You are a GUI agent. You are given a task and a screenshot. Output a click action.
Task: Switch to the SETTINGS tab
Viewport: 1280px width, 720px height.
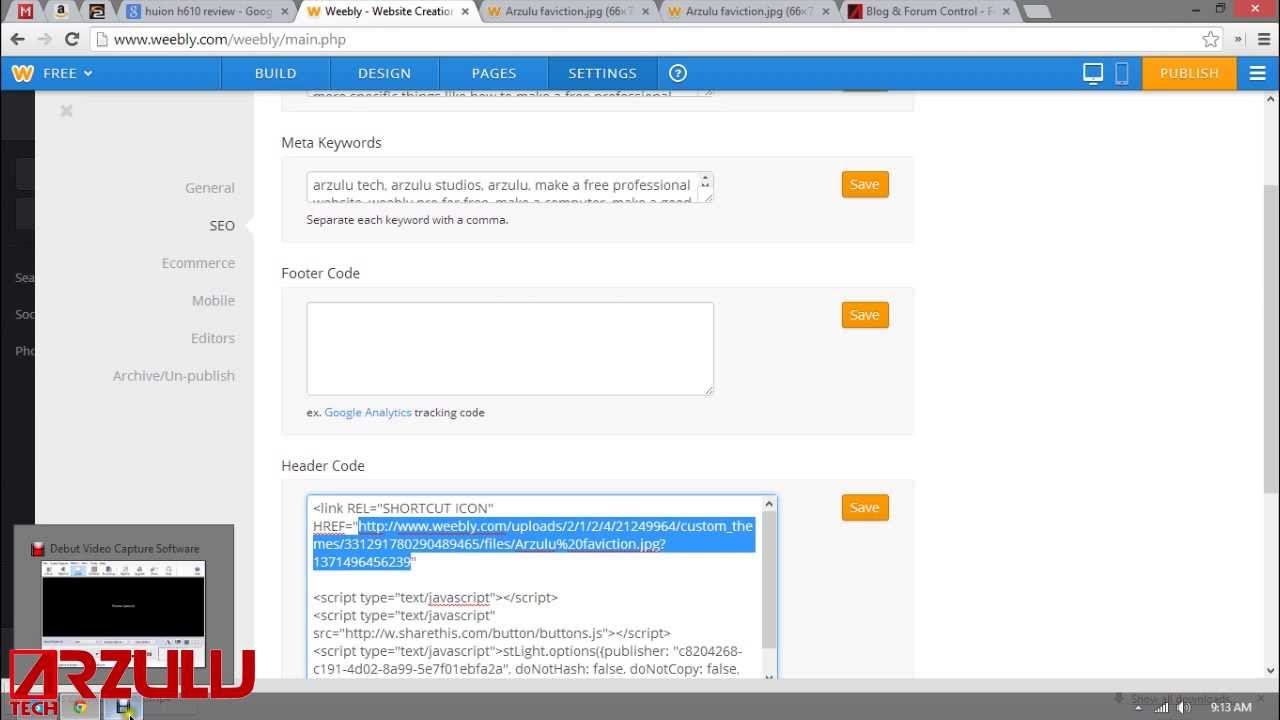(x=602, y=72)
